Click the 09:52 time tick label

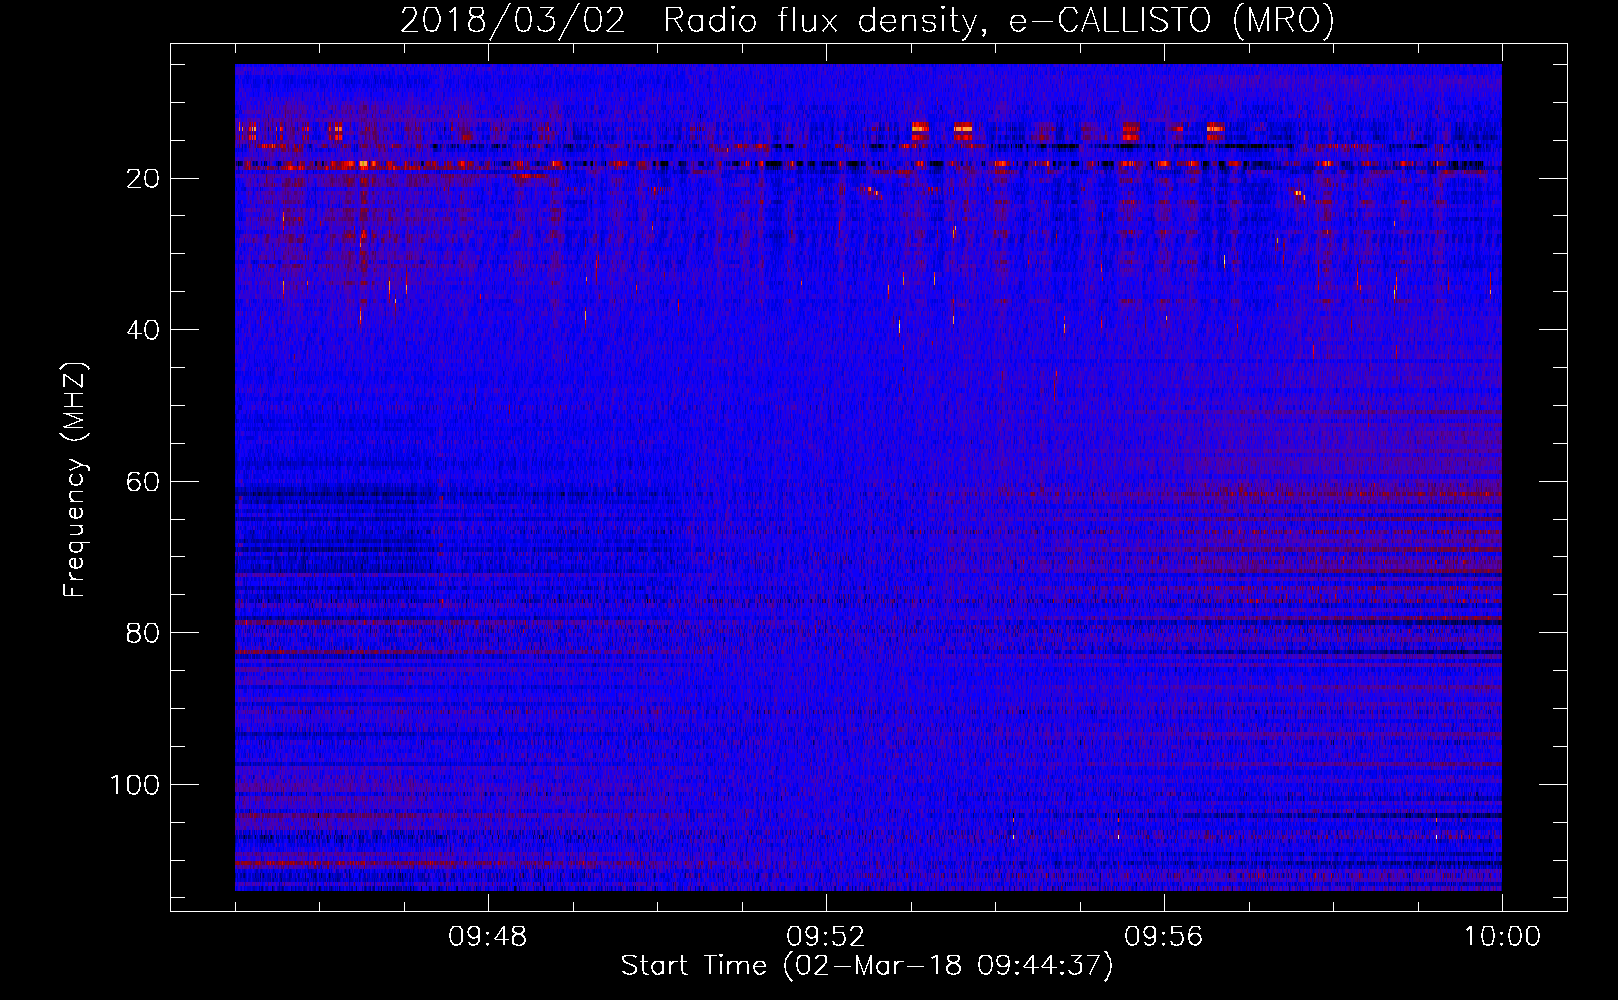pyautogui.click(x=826, y=937)
